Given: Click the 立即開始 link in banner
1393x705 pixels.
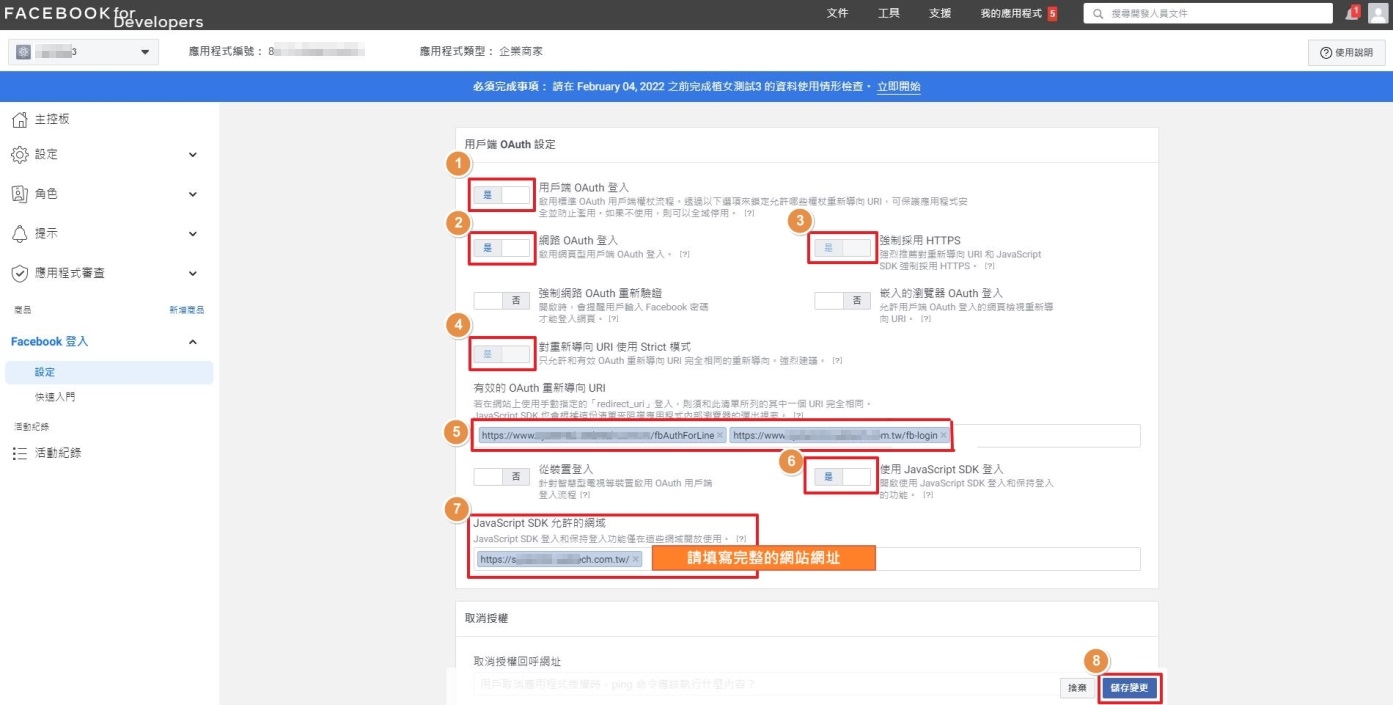Looking at the screenshot, I should pyautogui.click(x=898, y=87).
